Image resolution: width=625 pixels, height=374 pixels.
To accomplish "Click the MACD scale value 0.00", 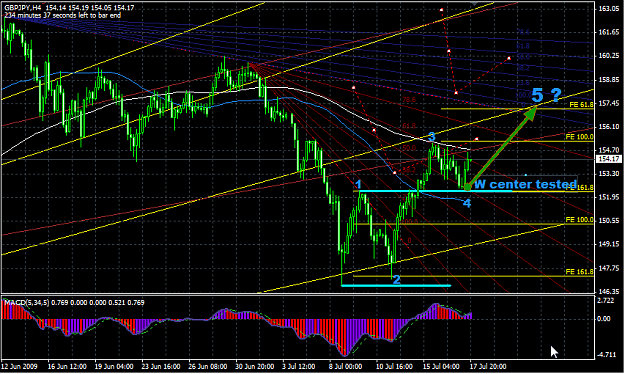I will (x=604, y=319).
